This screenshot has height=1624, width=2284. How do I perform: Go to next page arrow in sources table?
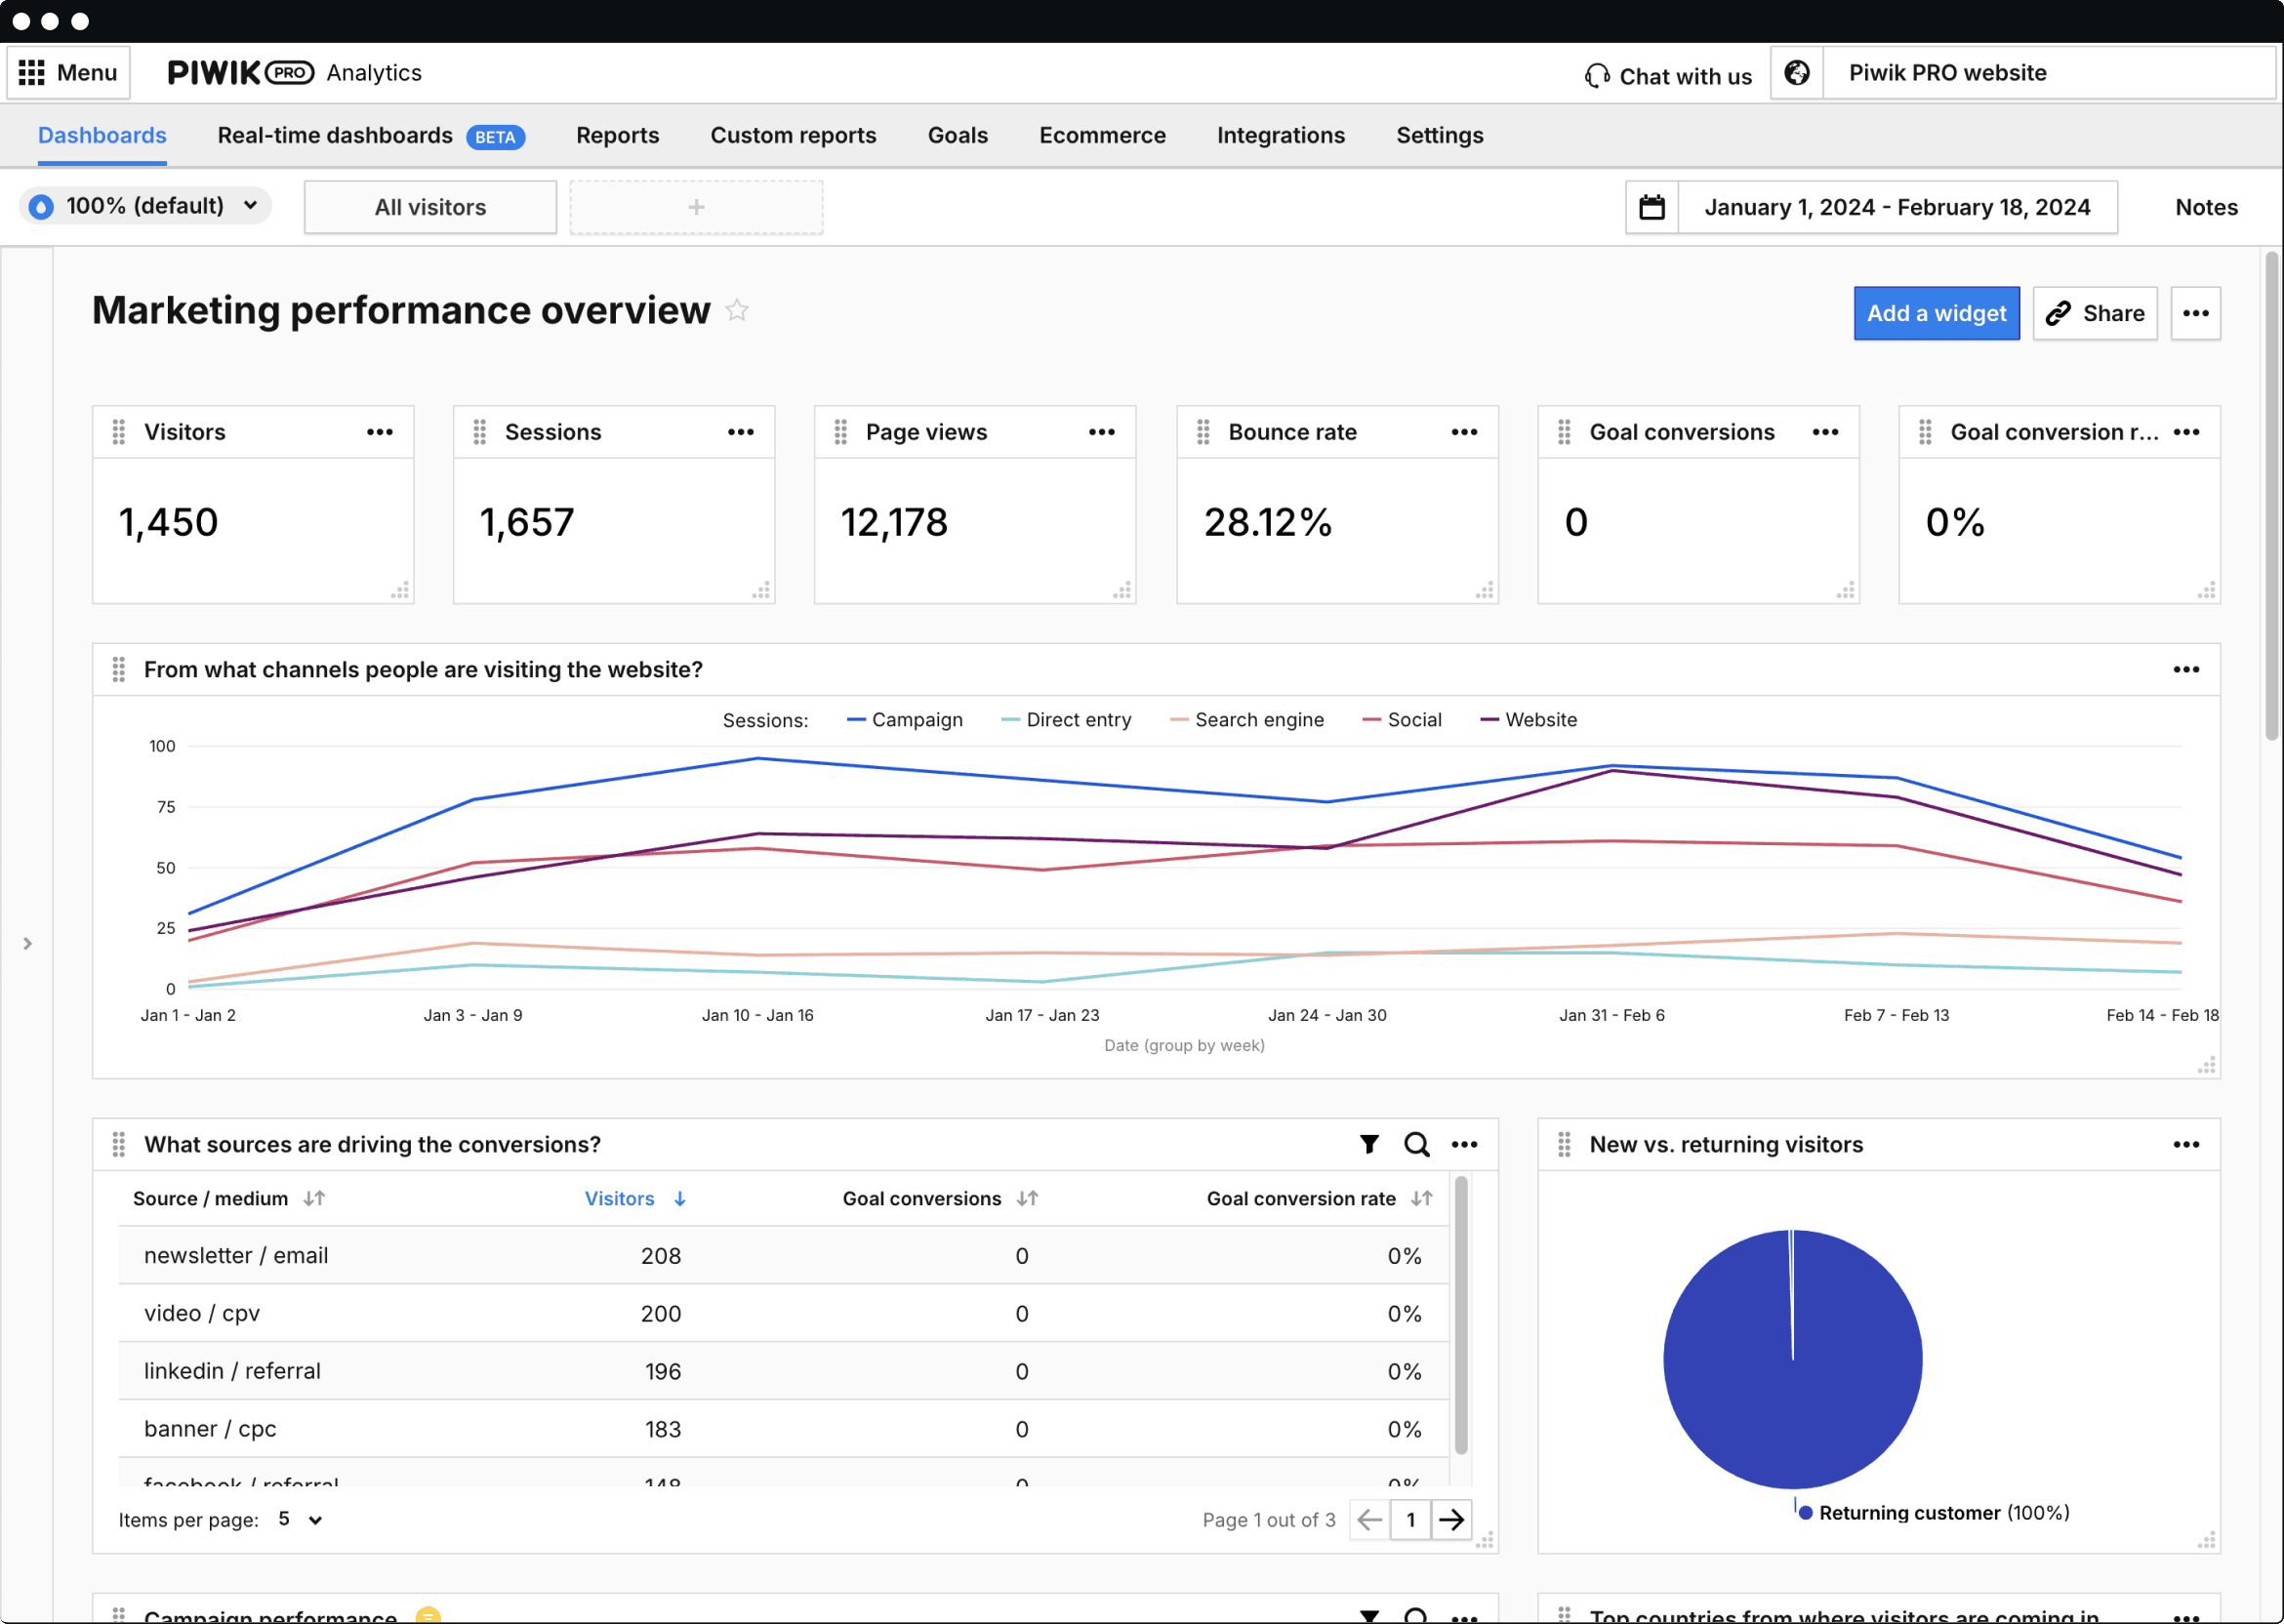click(1451, 1520)
